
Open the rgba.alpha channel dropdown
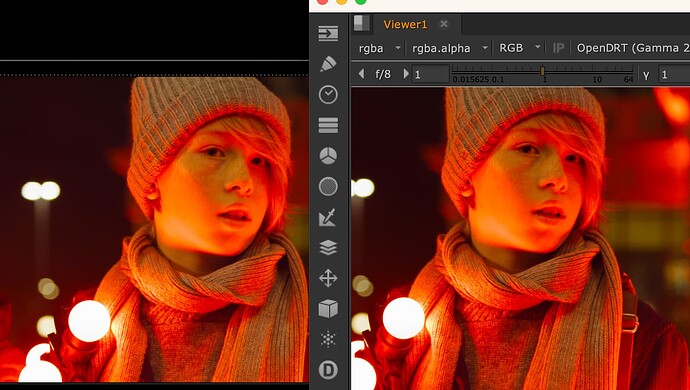(449, 48)
